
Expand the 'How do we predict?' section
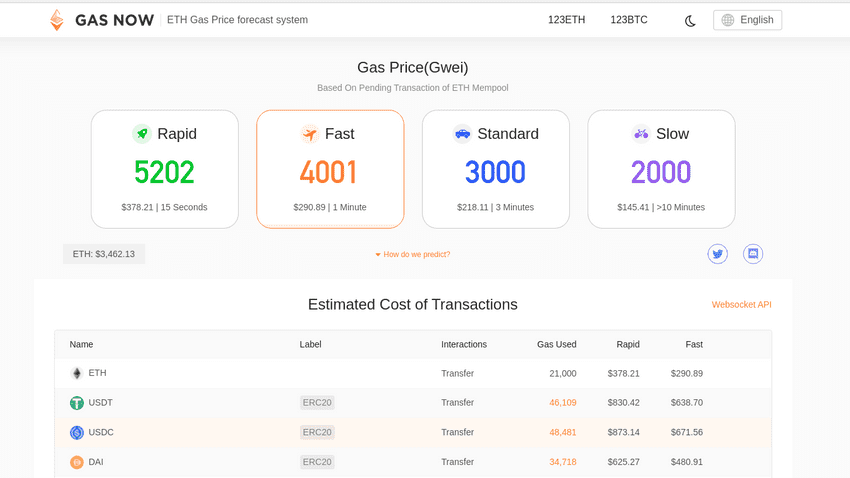[413, 254]
